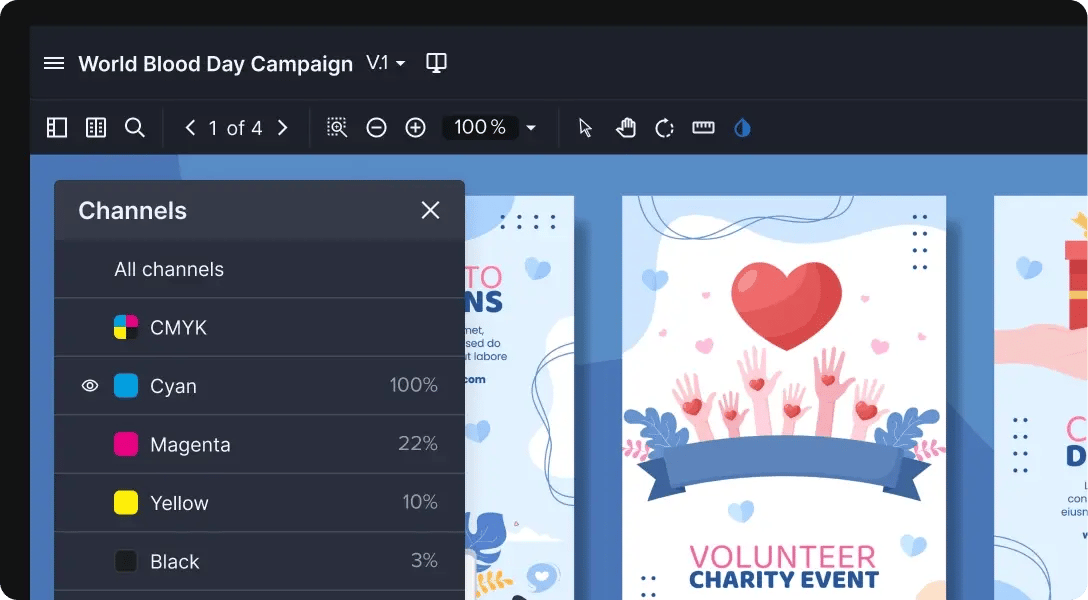1088x600 pixels.
Task: Hide the Magenta channel
Action: (x=90, y=444)
